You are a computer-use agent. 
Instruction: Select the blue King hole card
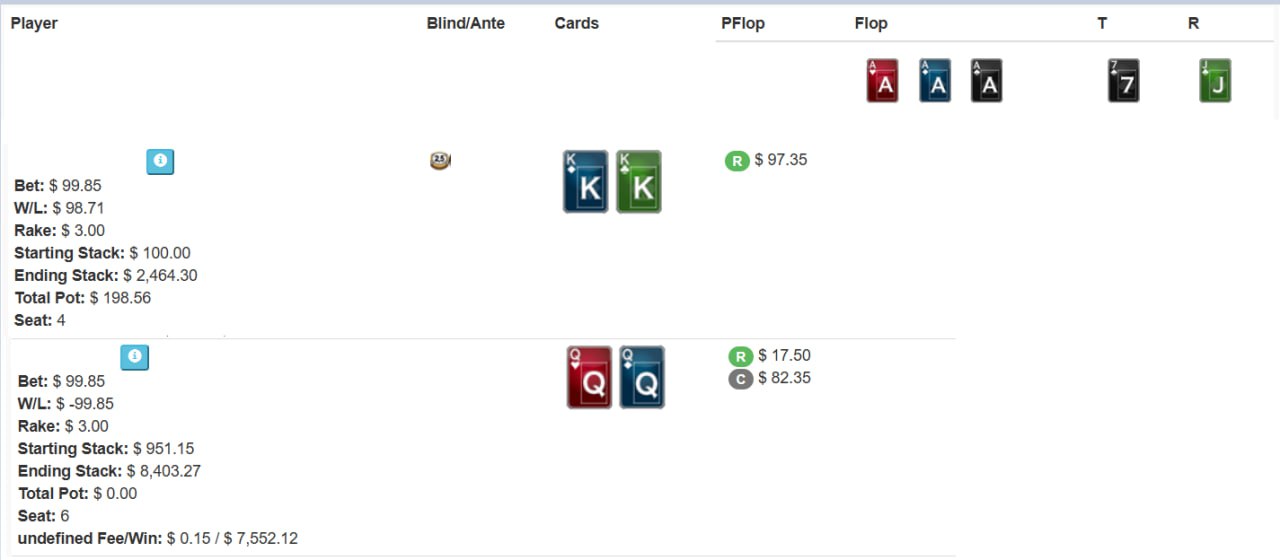pyautogui.click(x=586, y=182)
